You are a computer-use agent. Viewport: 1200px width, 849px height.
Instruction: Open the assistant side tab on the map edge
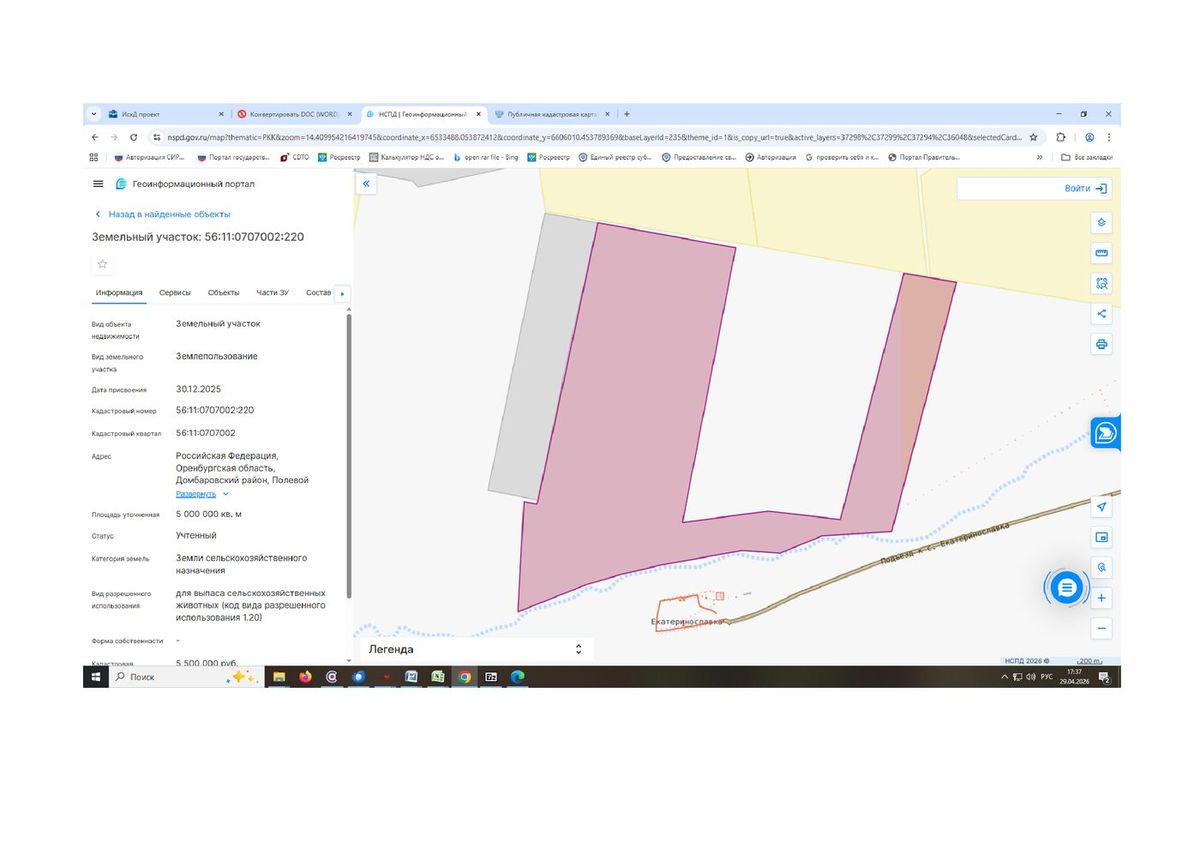click(1105, 433)
